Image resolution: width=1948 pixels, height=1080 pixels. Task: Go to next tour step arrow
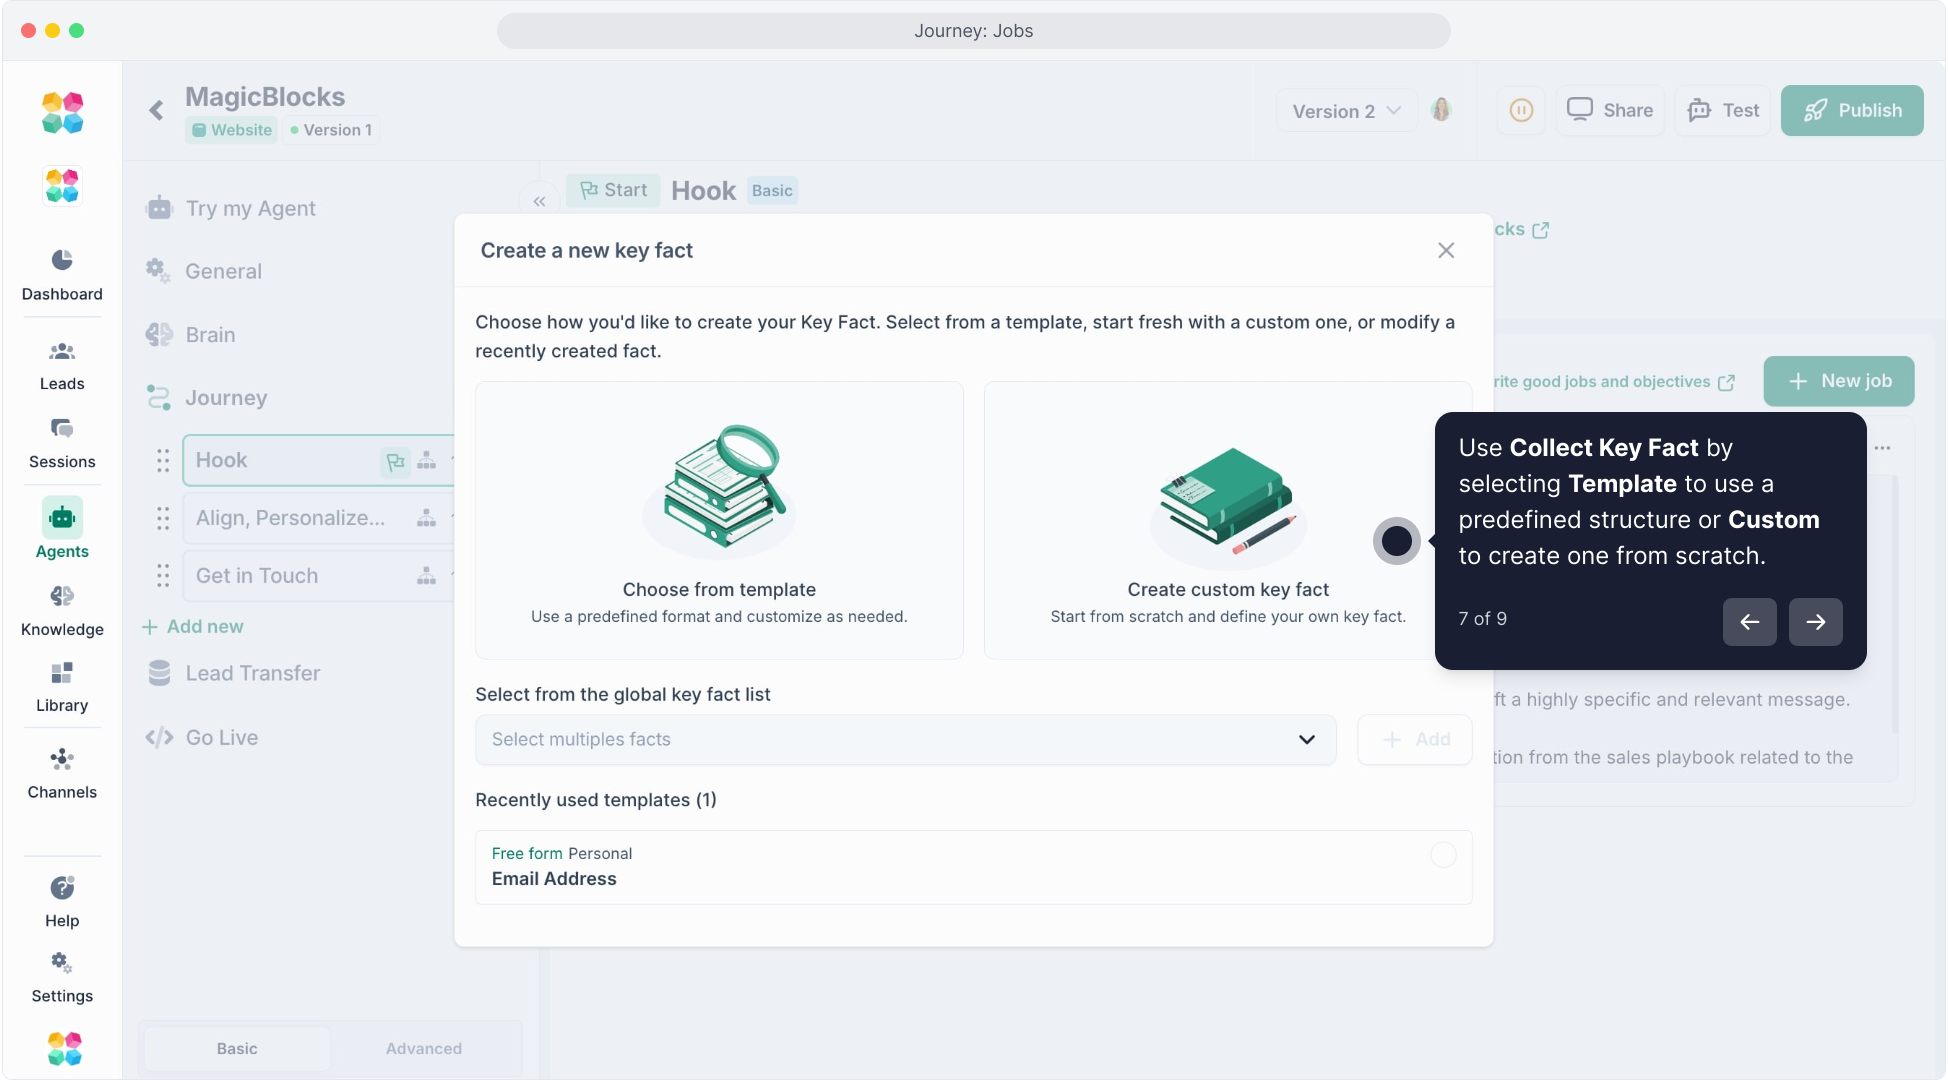(1815, 622)
